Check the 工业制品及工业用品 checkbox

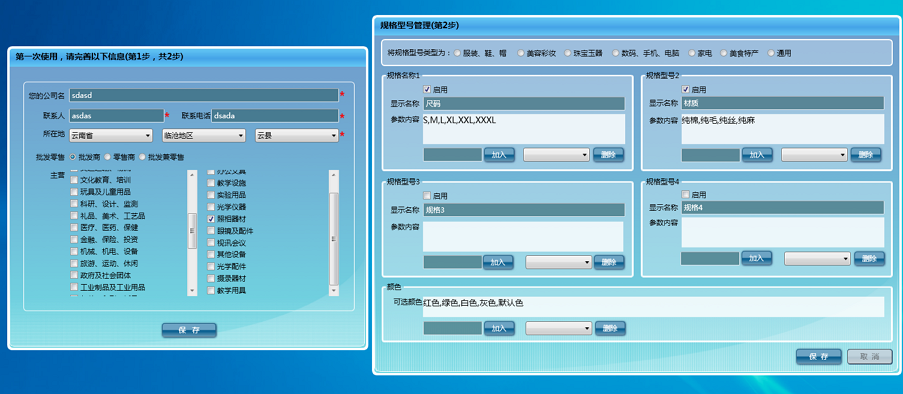[74, 287]
